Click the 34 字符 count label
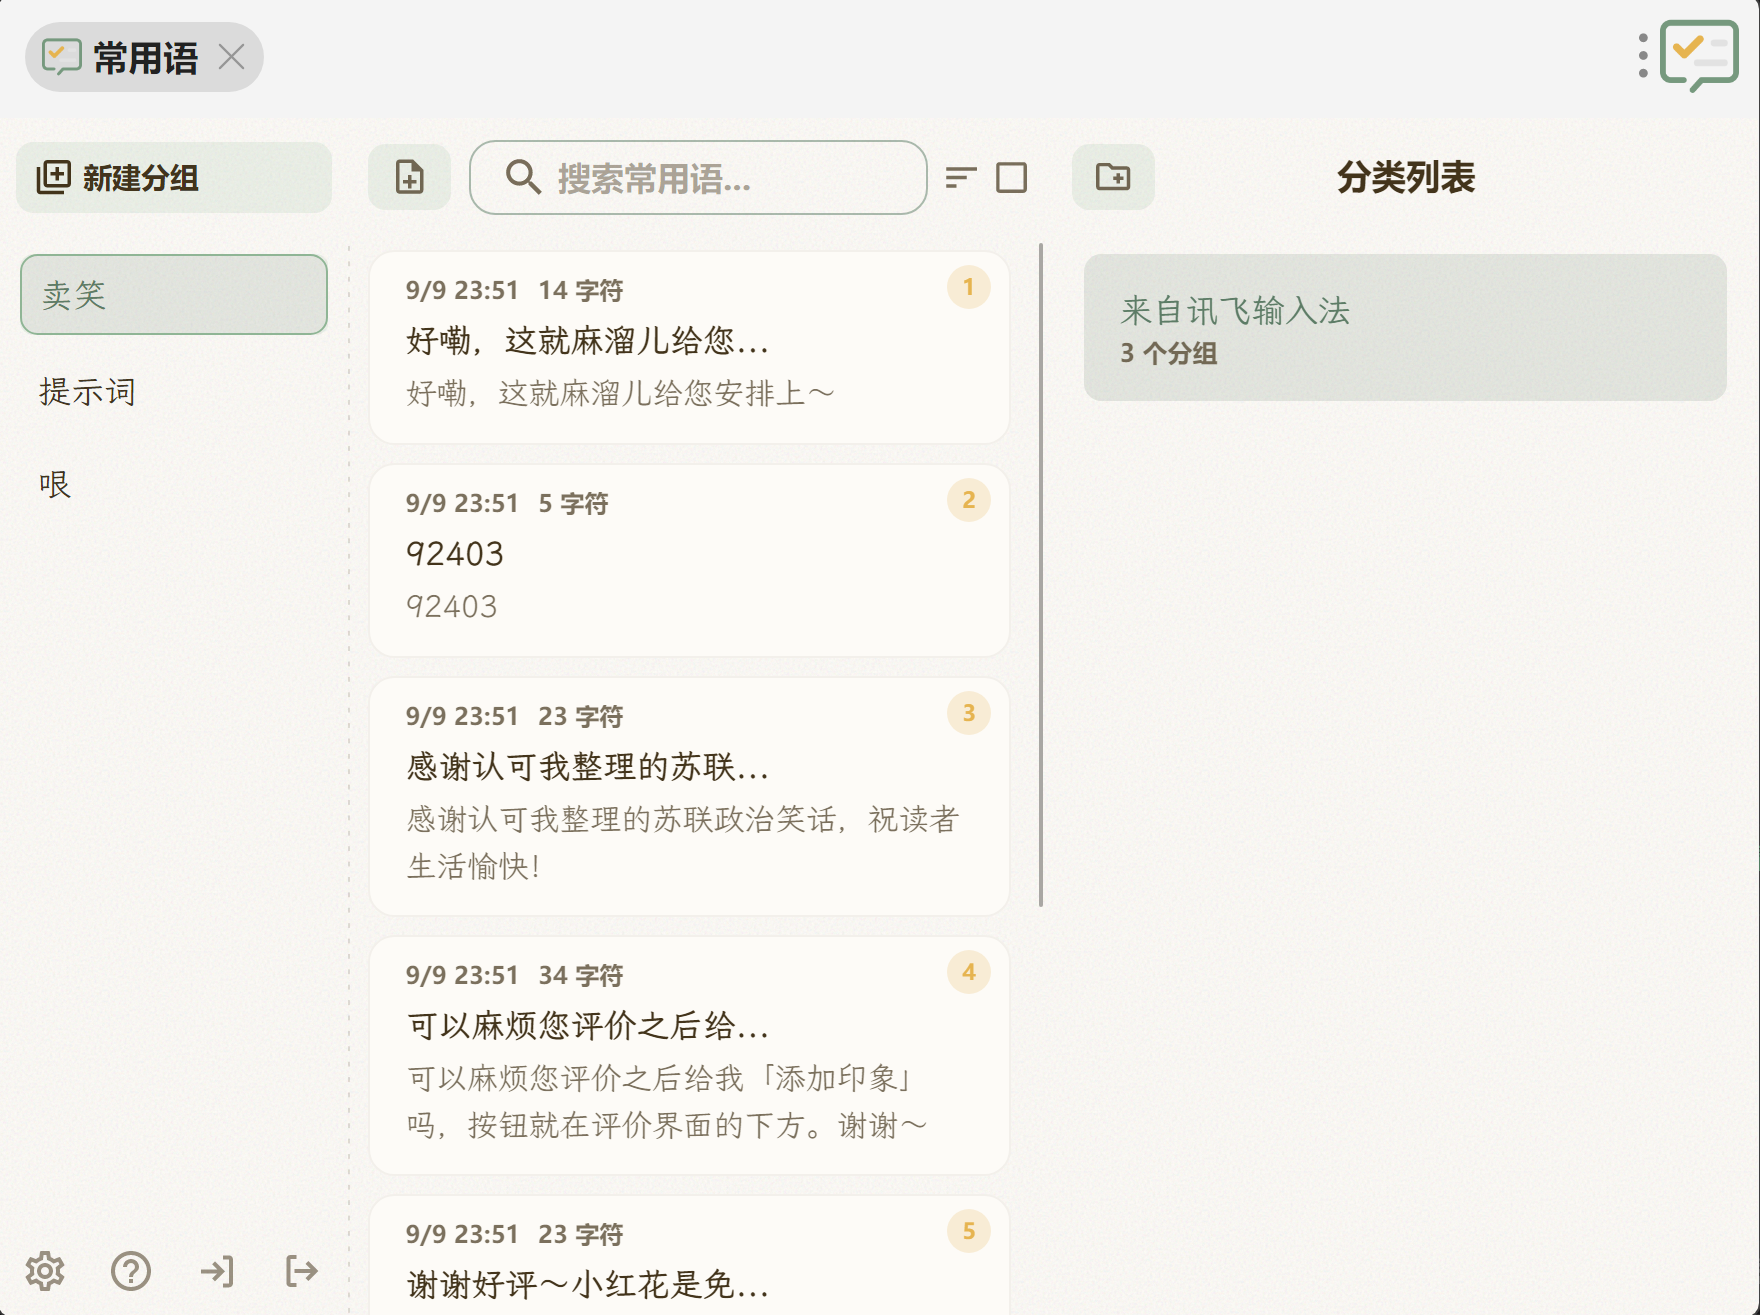The width and height of the screenshot is (1760, 1315). (580, 975)
